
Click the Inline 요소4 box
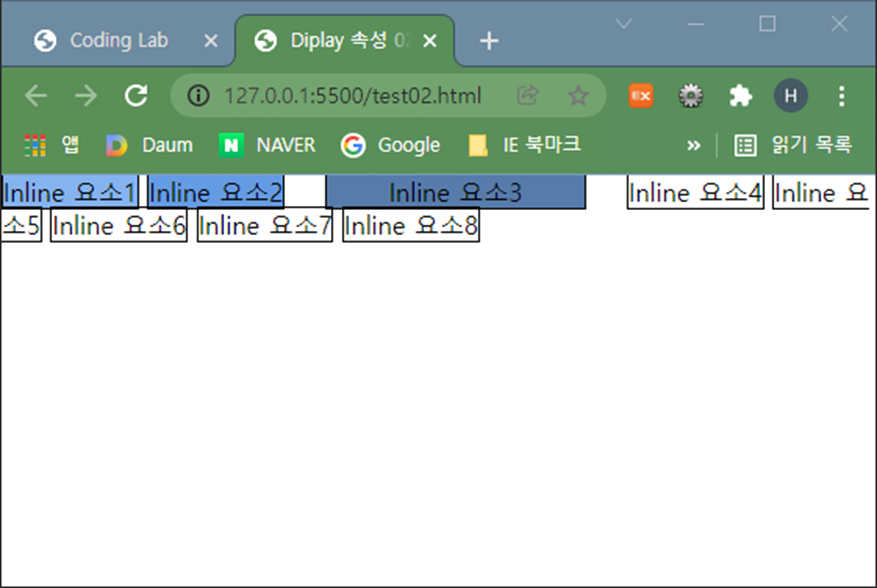[695, 193]
